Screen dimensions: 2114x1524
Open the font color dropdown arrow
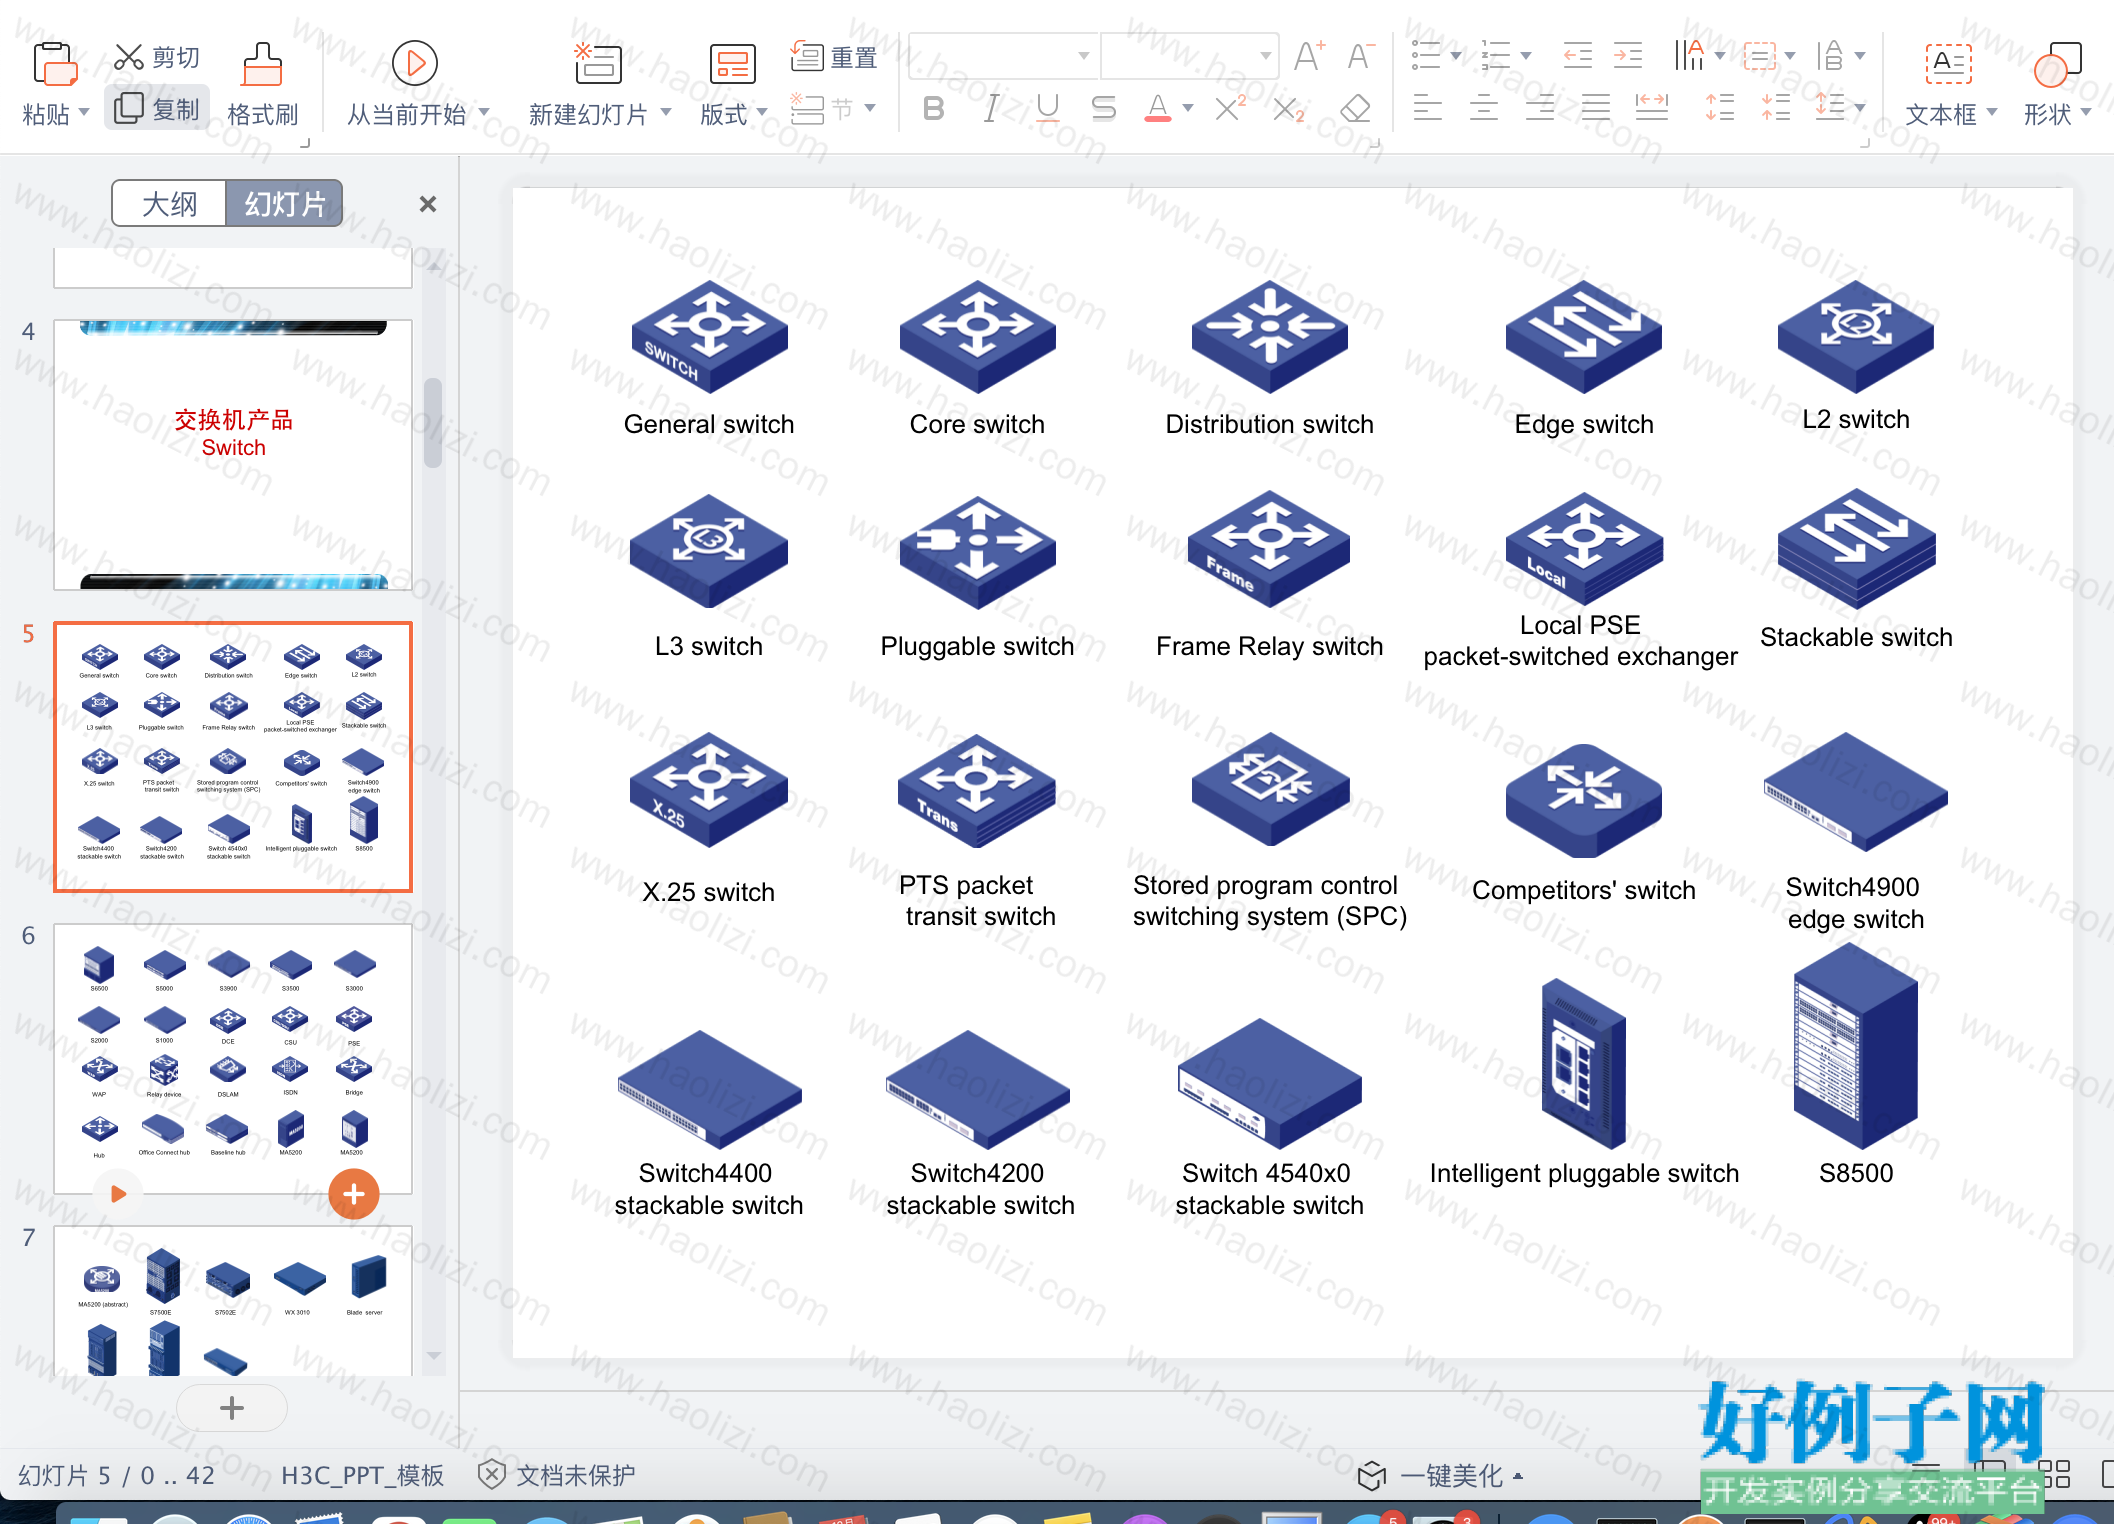pos(1188,108)
